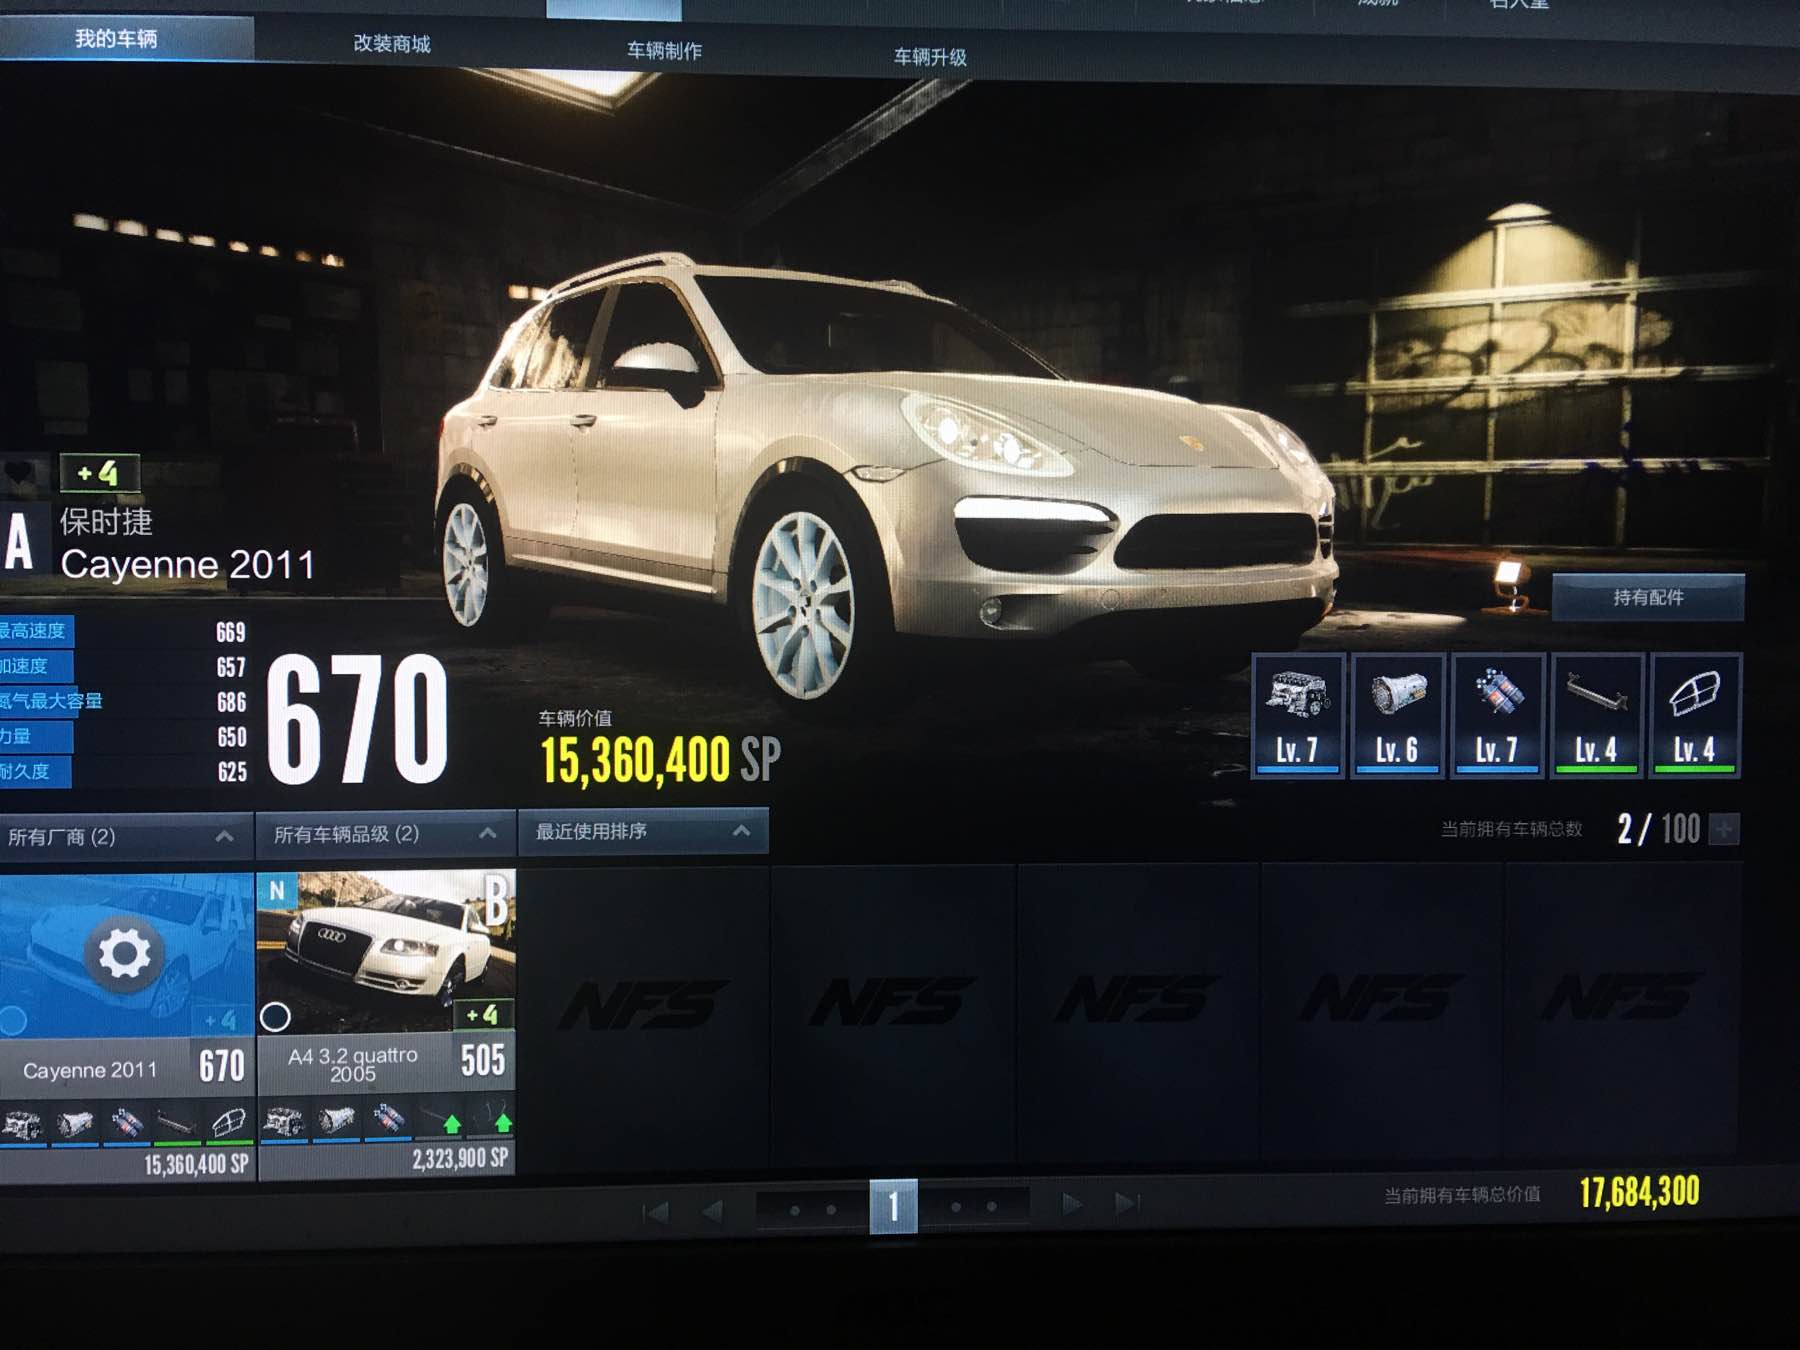Click the heart favorite icon above grade A
1800x1350 pixels.
(x=21, y=473)
